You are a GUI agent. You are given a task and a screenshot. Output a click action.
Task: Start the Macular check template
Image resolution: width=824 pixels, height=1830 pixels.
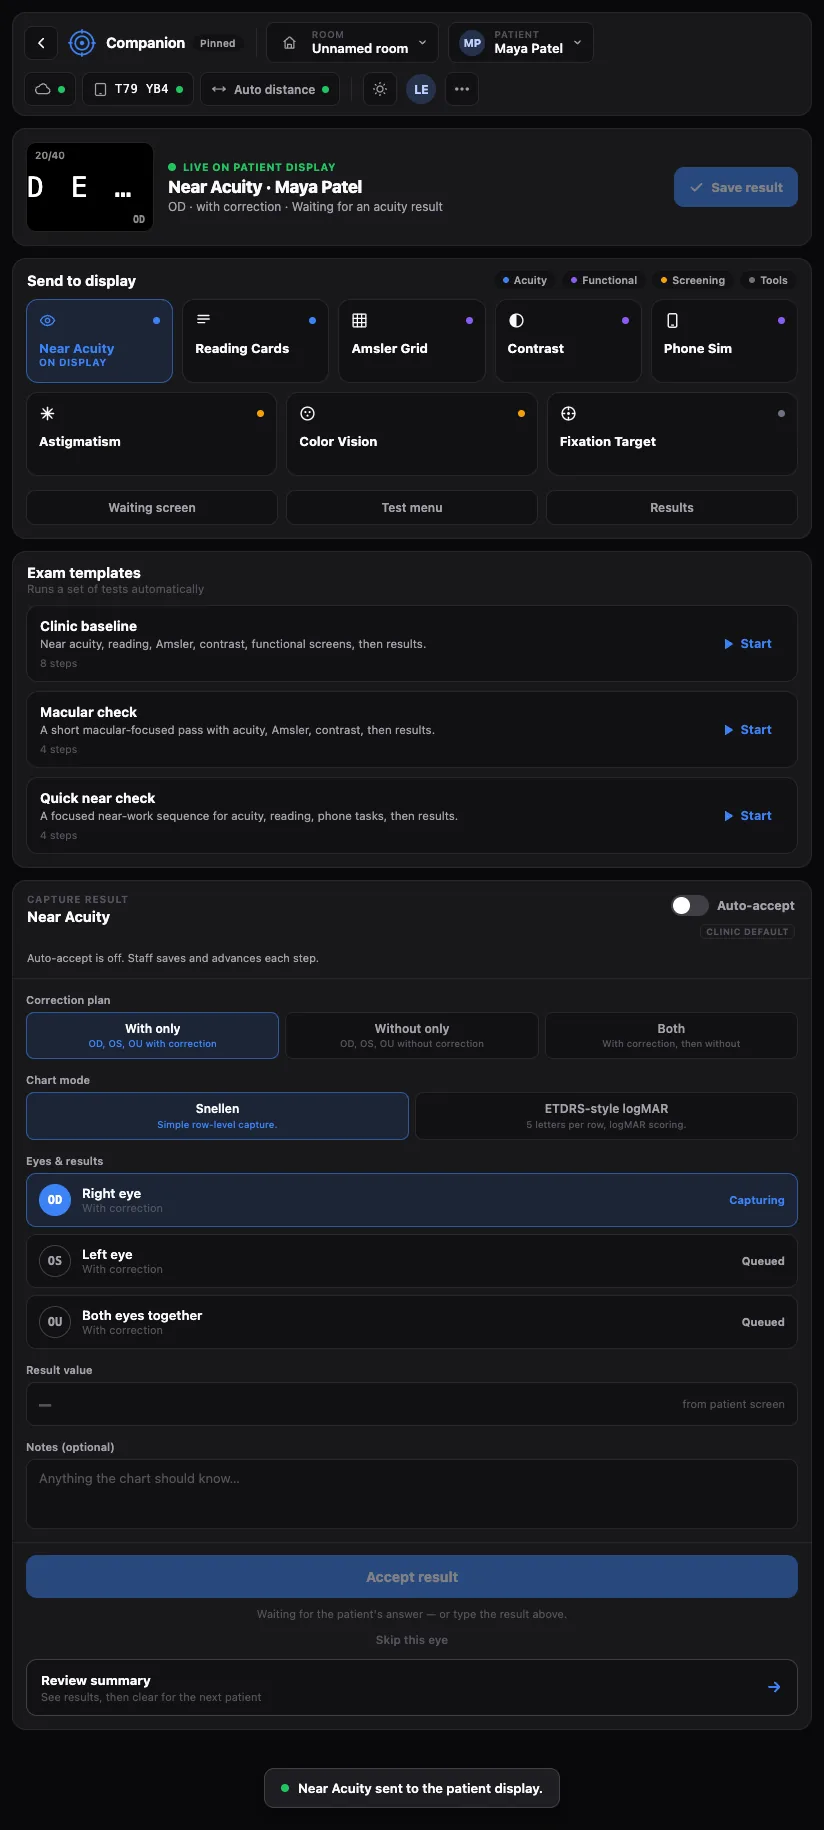click(x=748, y=730)
